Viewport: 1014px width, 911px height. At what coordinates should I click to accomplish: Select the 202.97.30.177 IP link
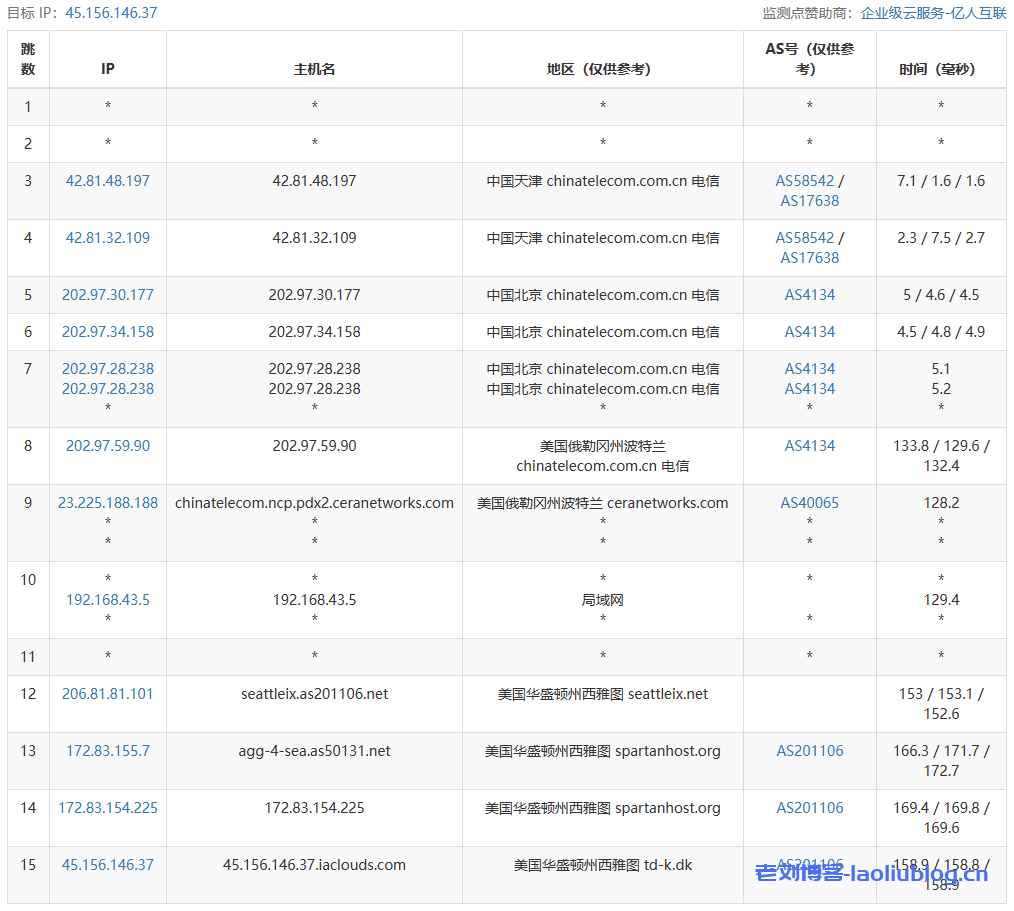pyautogui.click(x=108, y=295)
